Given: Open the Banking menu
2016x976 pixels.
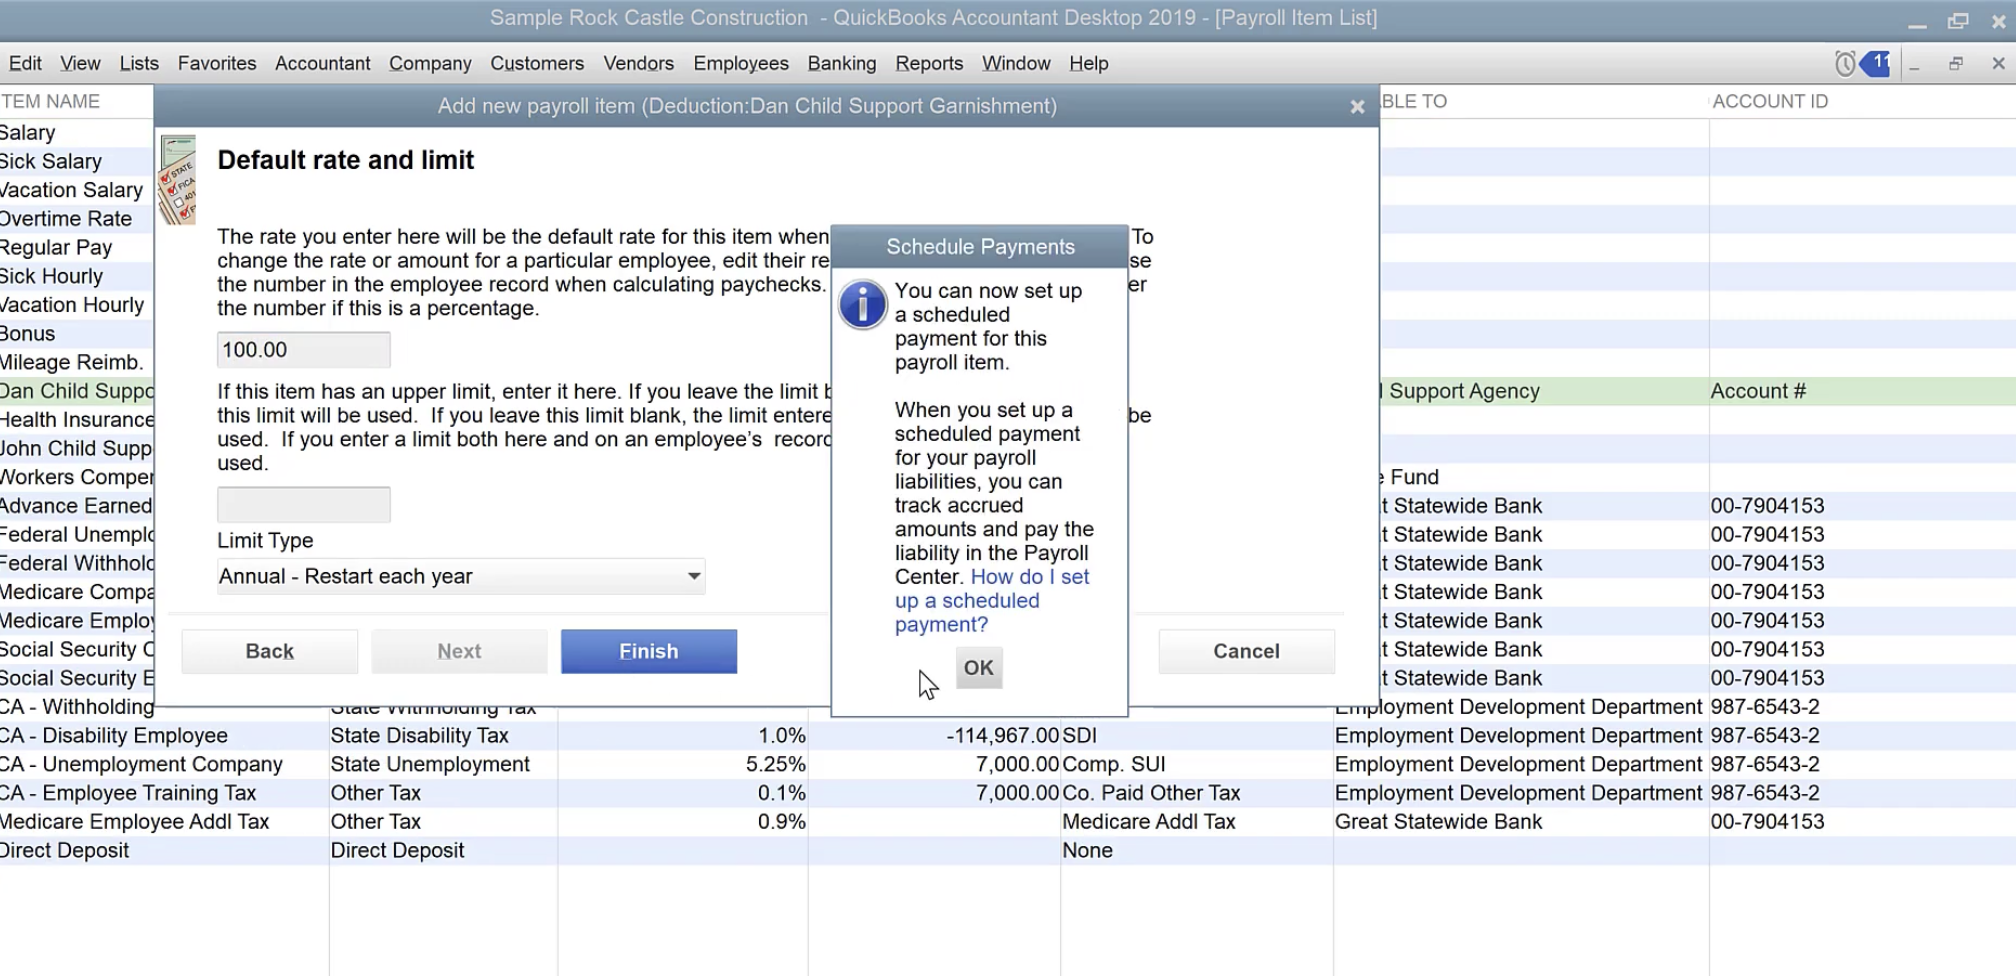Looking at the screenshot, I should 841,64.
